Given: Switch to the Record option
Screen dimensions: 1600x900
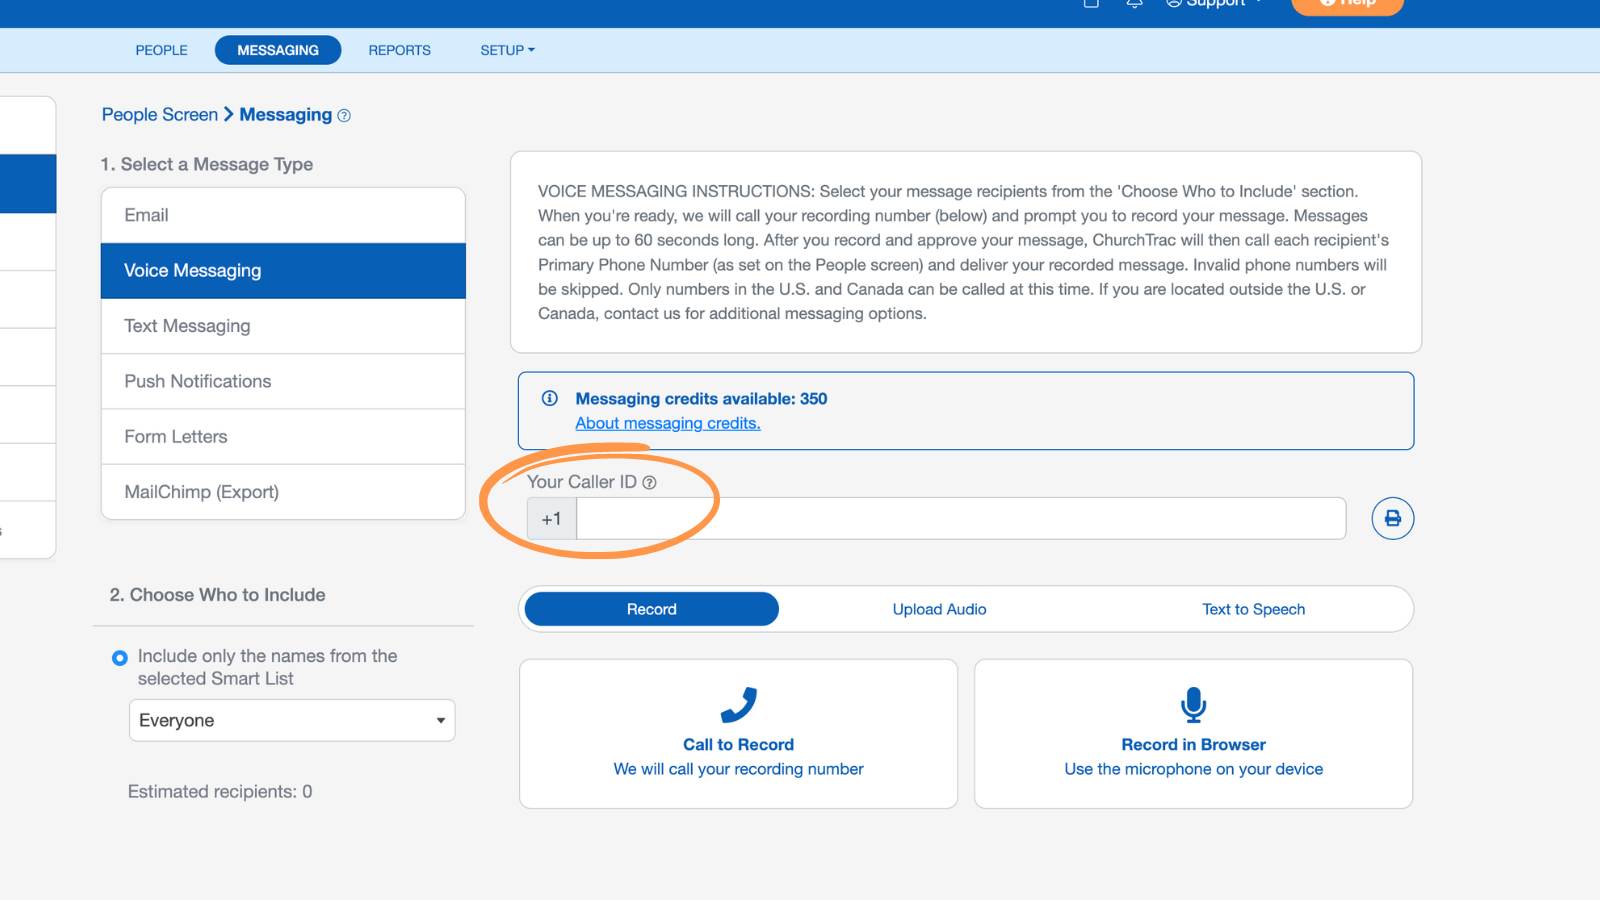Looking at the screenshot, I should 652,609.
